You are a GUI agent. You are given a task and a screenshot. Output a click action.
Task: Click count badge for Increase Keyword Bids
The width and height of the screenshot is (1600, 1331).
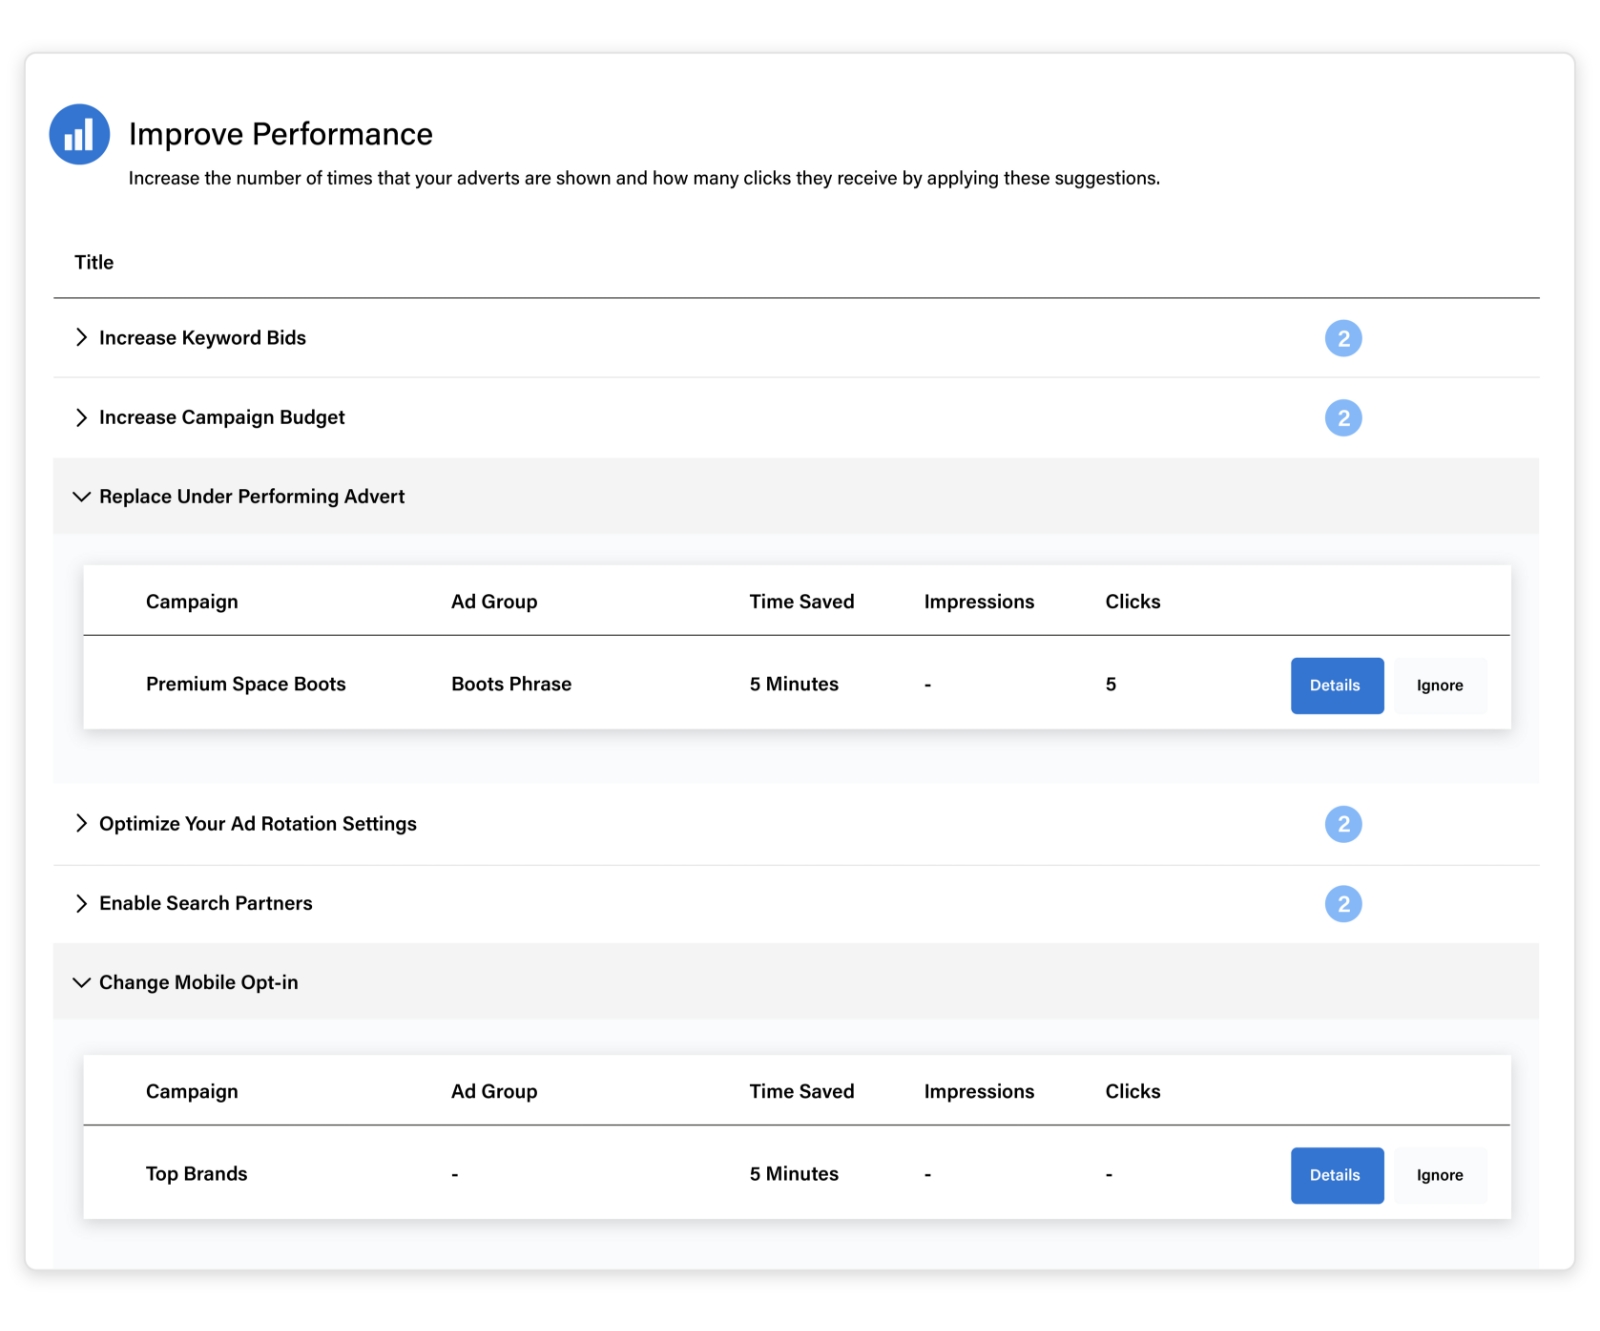[x=1342, y=339]
